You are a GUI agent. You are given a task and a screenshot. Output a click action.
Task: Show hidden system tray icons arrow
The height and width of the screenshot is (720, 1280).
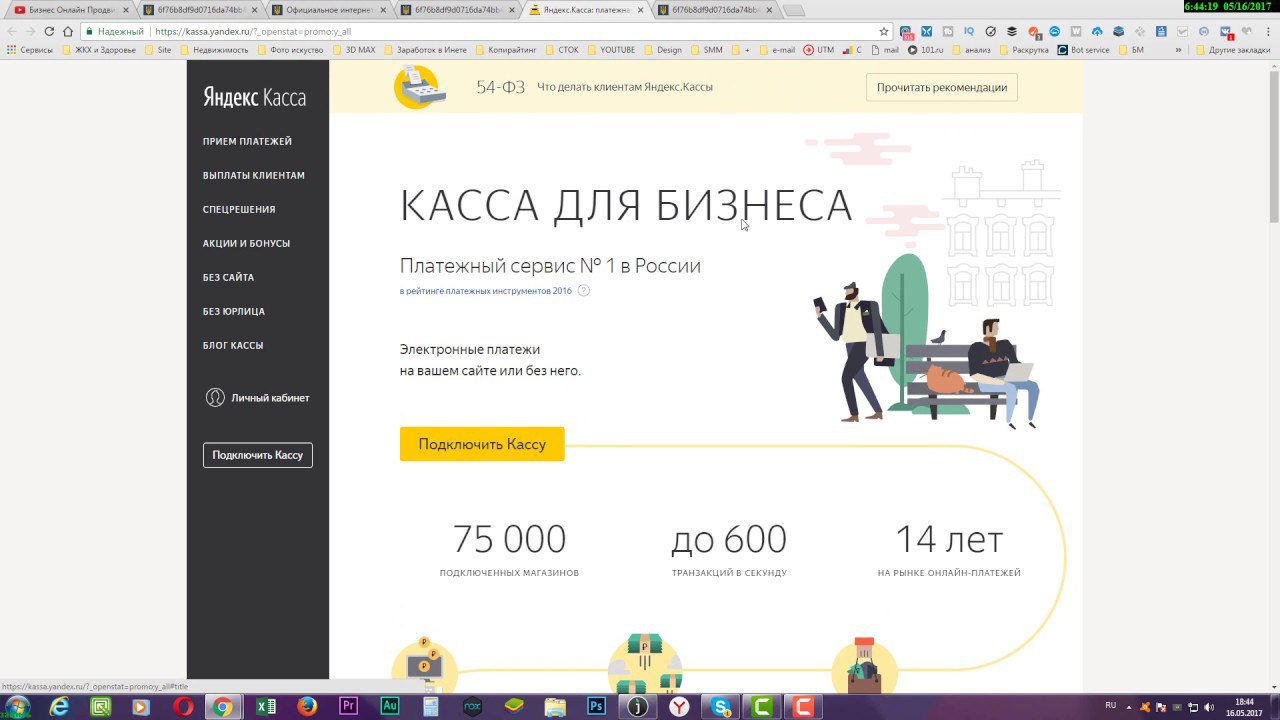1130,706
